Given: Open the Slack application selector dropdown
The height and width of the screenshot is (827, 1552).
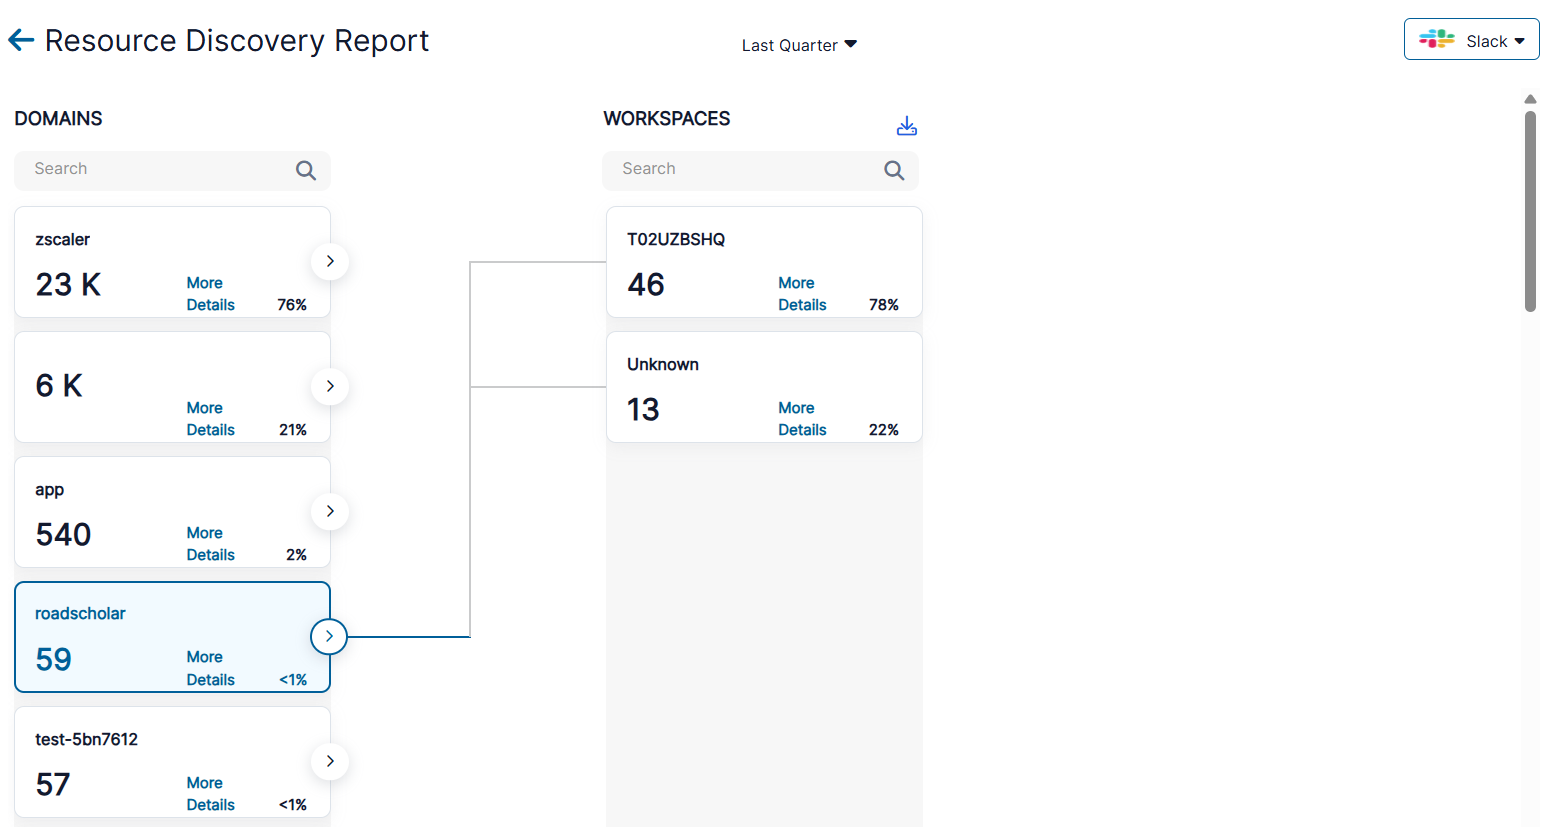Looking at the screenshot, I should click(x=1471, y=40).
